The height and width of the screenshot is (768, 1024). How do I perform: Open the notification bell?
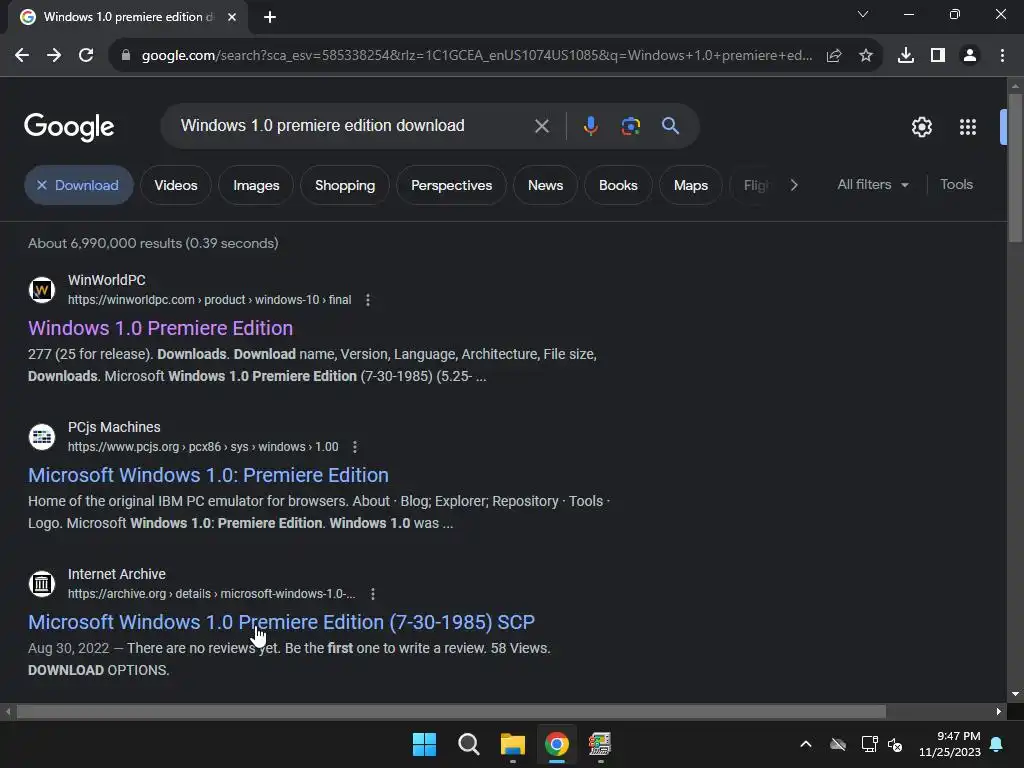click(997, 744)
